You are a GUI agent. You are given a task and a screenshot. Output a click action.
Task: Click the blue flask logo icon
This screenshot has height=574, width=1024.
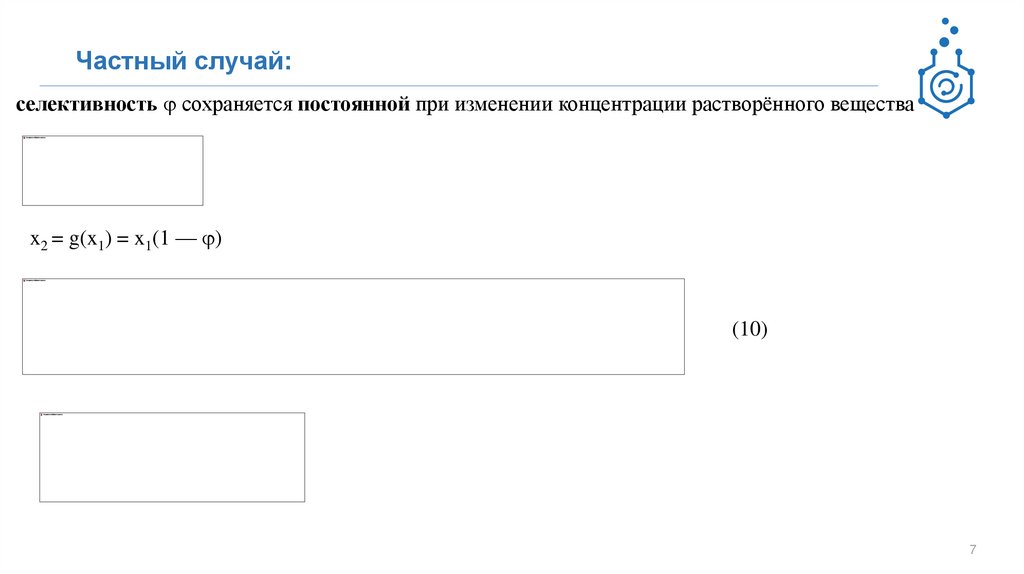(x=946, y=85)
